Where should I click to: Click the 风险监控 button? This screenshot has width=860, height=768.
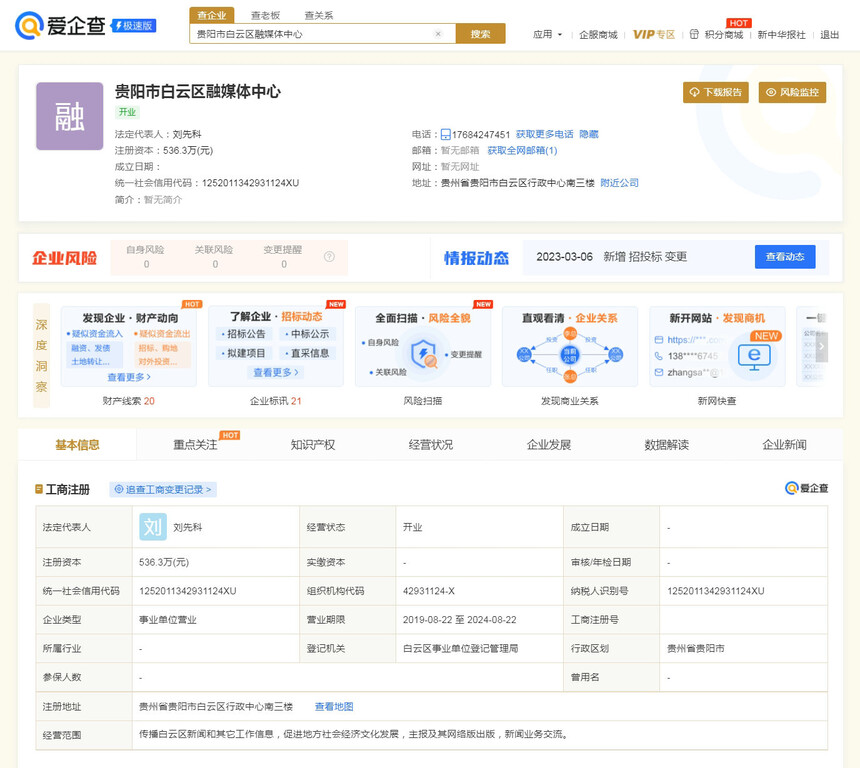tap(792, 92)
